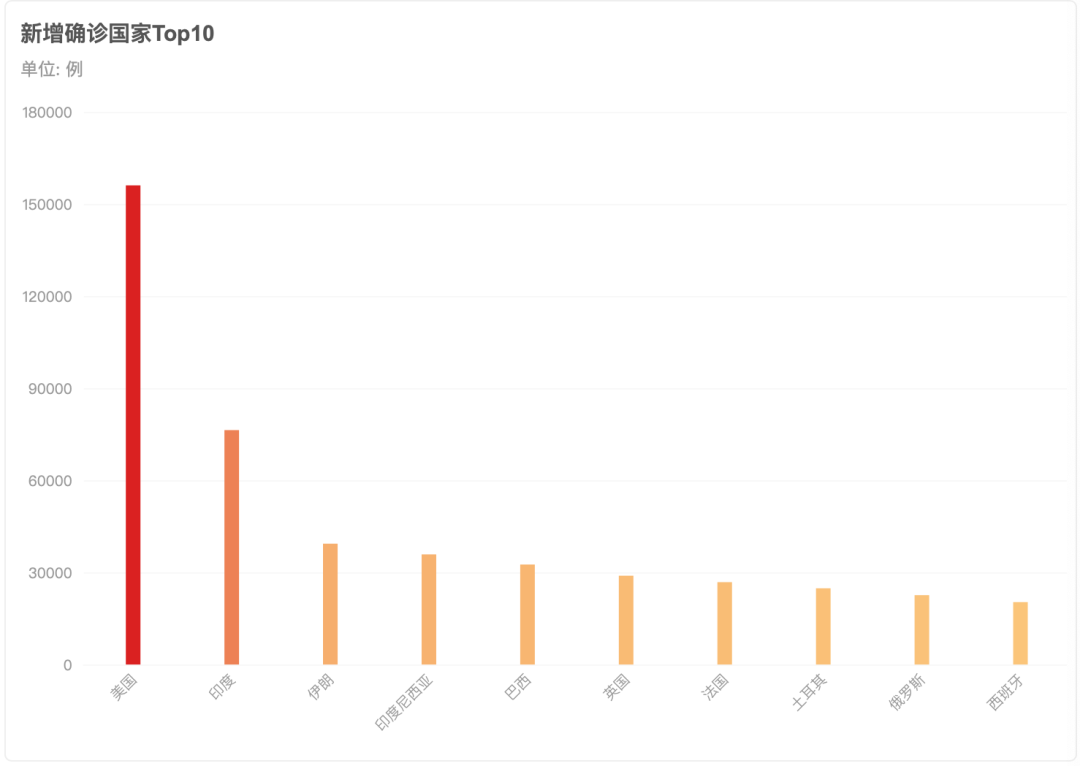Click the 英国 bar

625,620
